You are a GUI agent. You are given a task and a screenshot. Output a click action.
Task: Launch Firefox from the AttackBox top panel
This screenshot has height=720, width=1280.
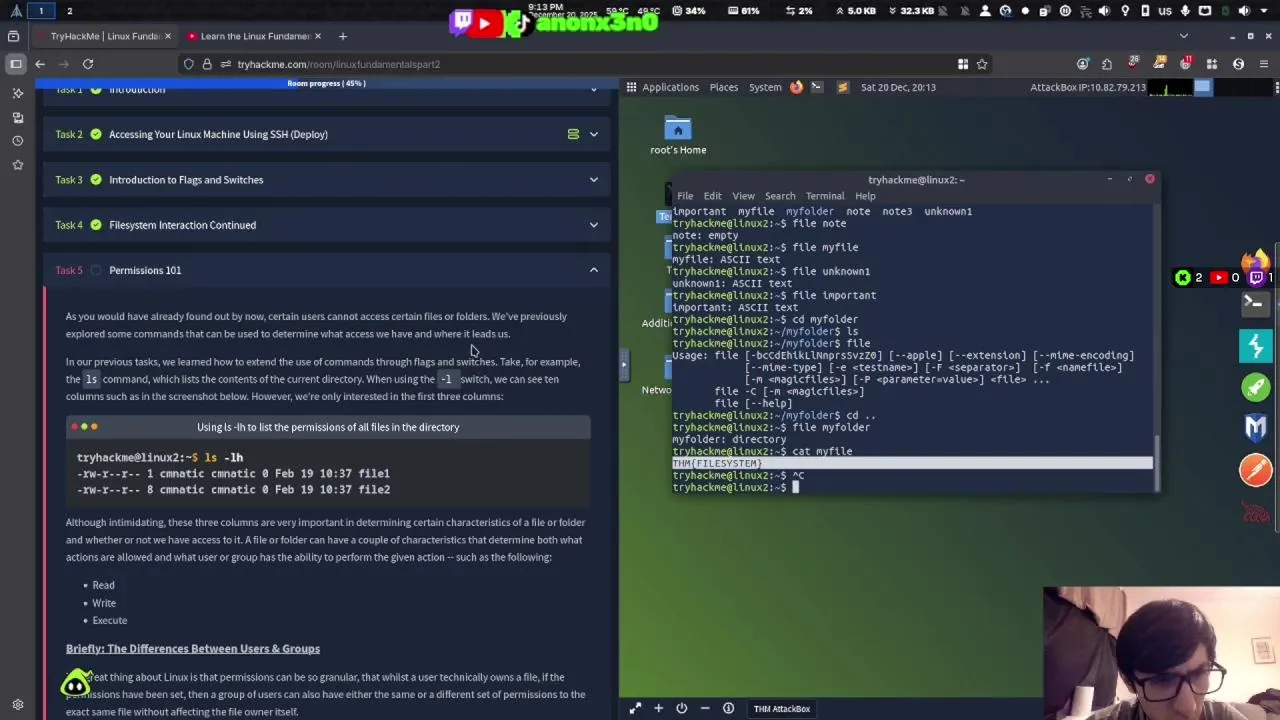[796, 87]
